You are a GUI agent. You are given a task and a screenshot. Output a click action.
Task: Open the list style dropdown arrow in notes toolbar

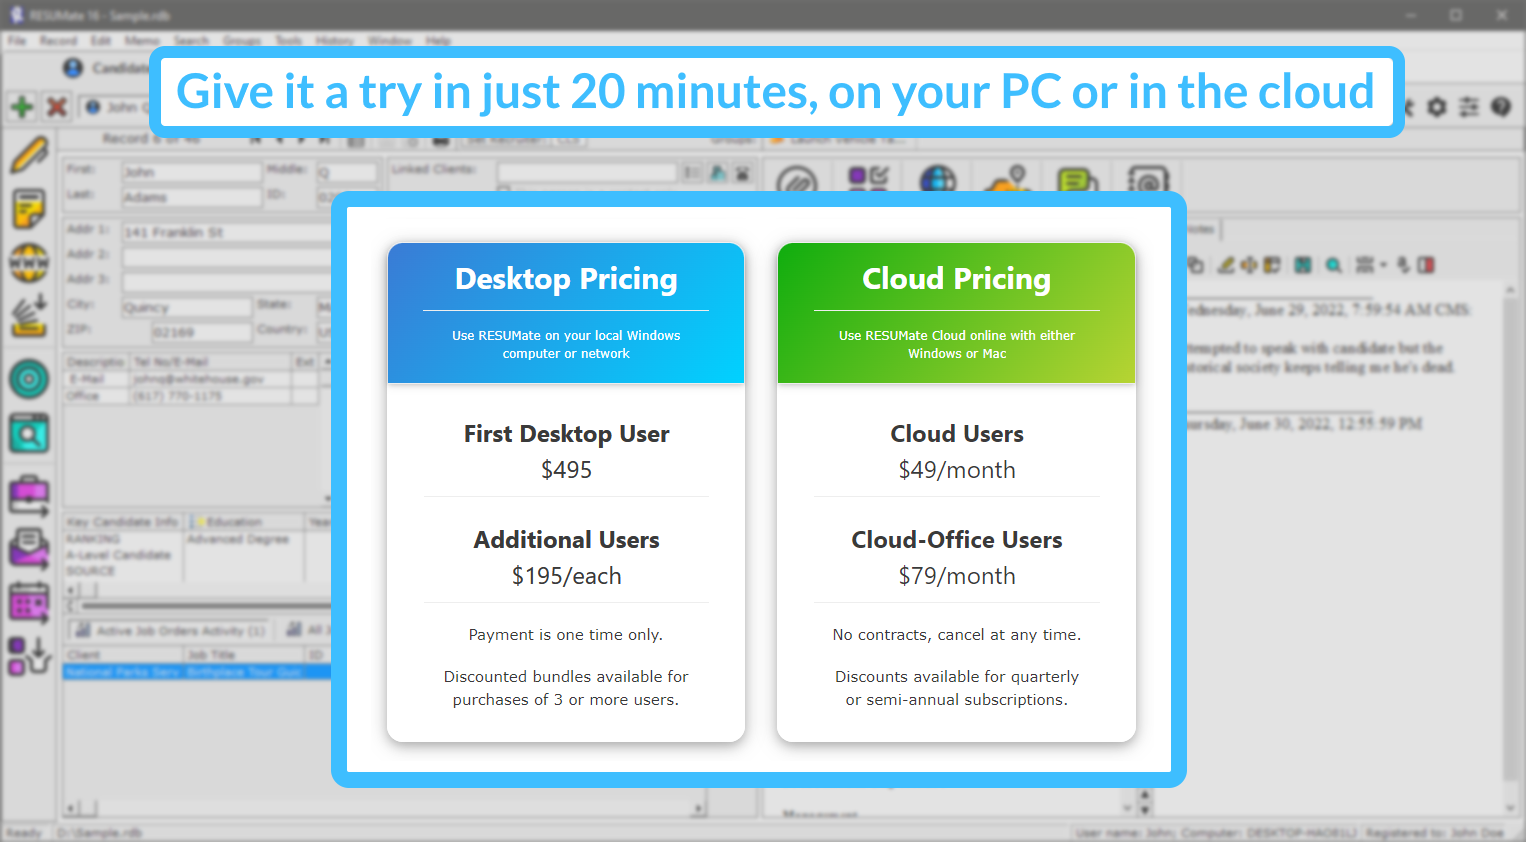click(1384, 265)
